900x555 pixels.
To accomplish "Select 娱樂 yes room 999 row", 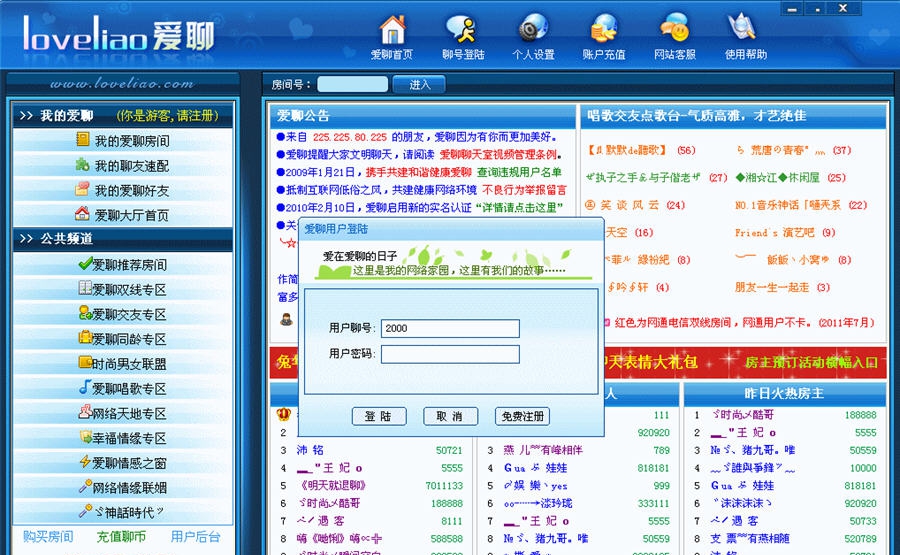I will 577,486.
